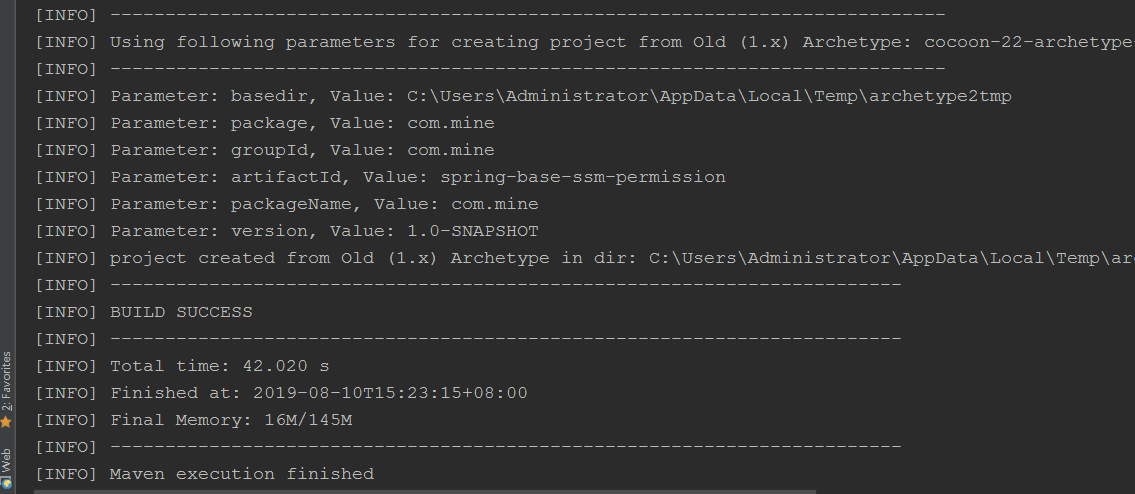Click the Favorites star icon
Screen dimensions: 1135x494
6,422
